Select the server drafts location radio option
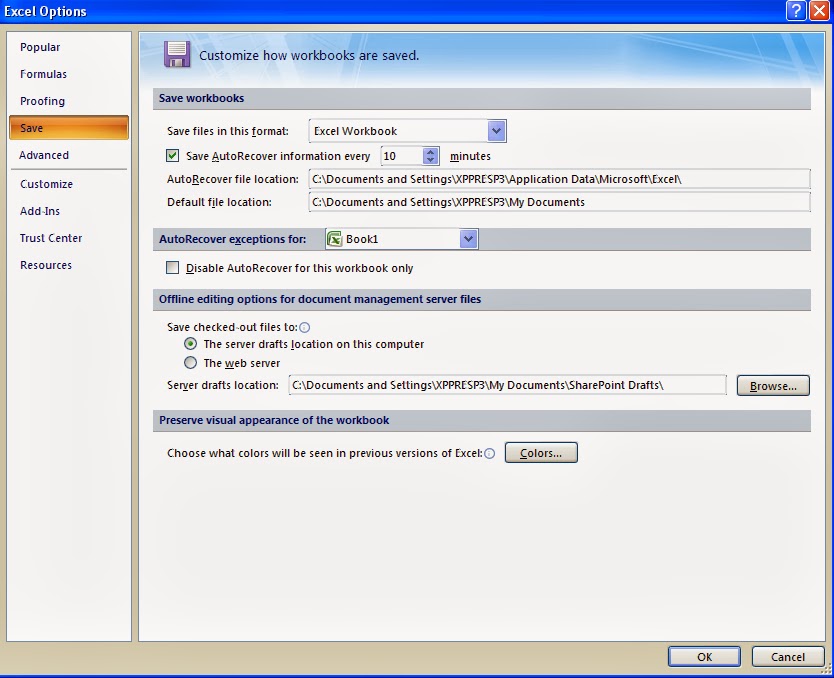This screenshot has height=678, width=834. coord(190,344)
